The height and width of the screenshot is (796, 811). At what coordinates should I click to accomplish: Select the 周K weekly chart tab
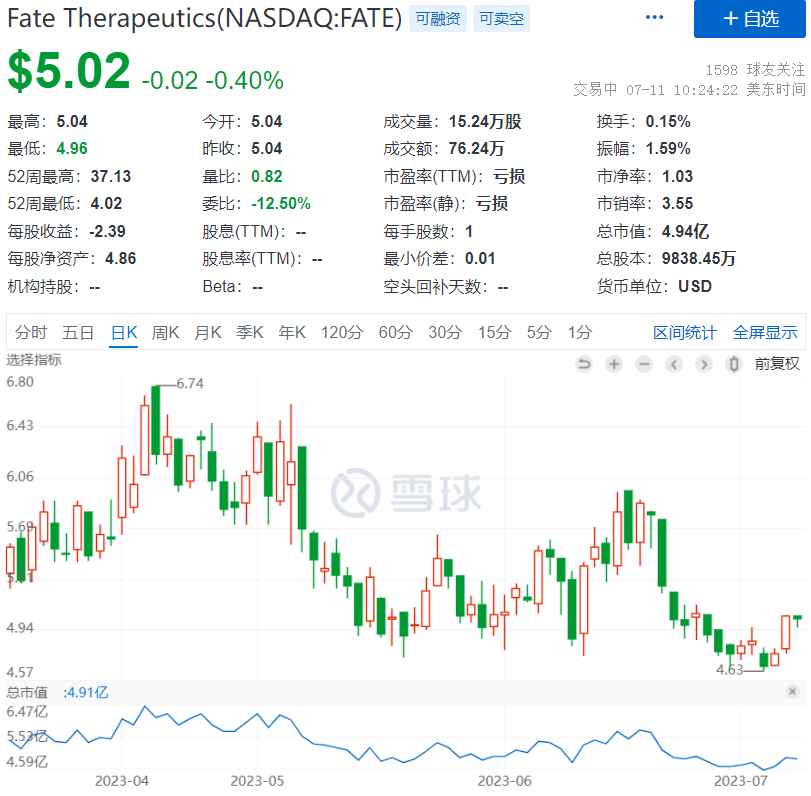pyautogui.click(x=165, y=332)
